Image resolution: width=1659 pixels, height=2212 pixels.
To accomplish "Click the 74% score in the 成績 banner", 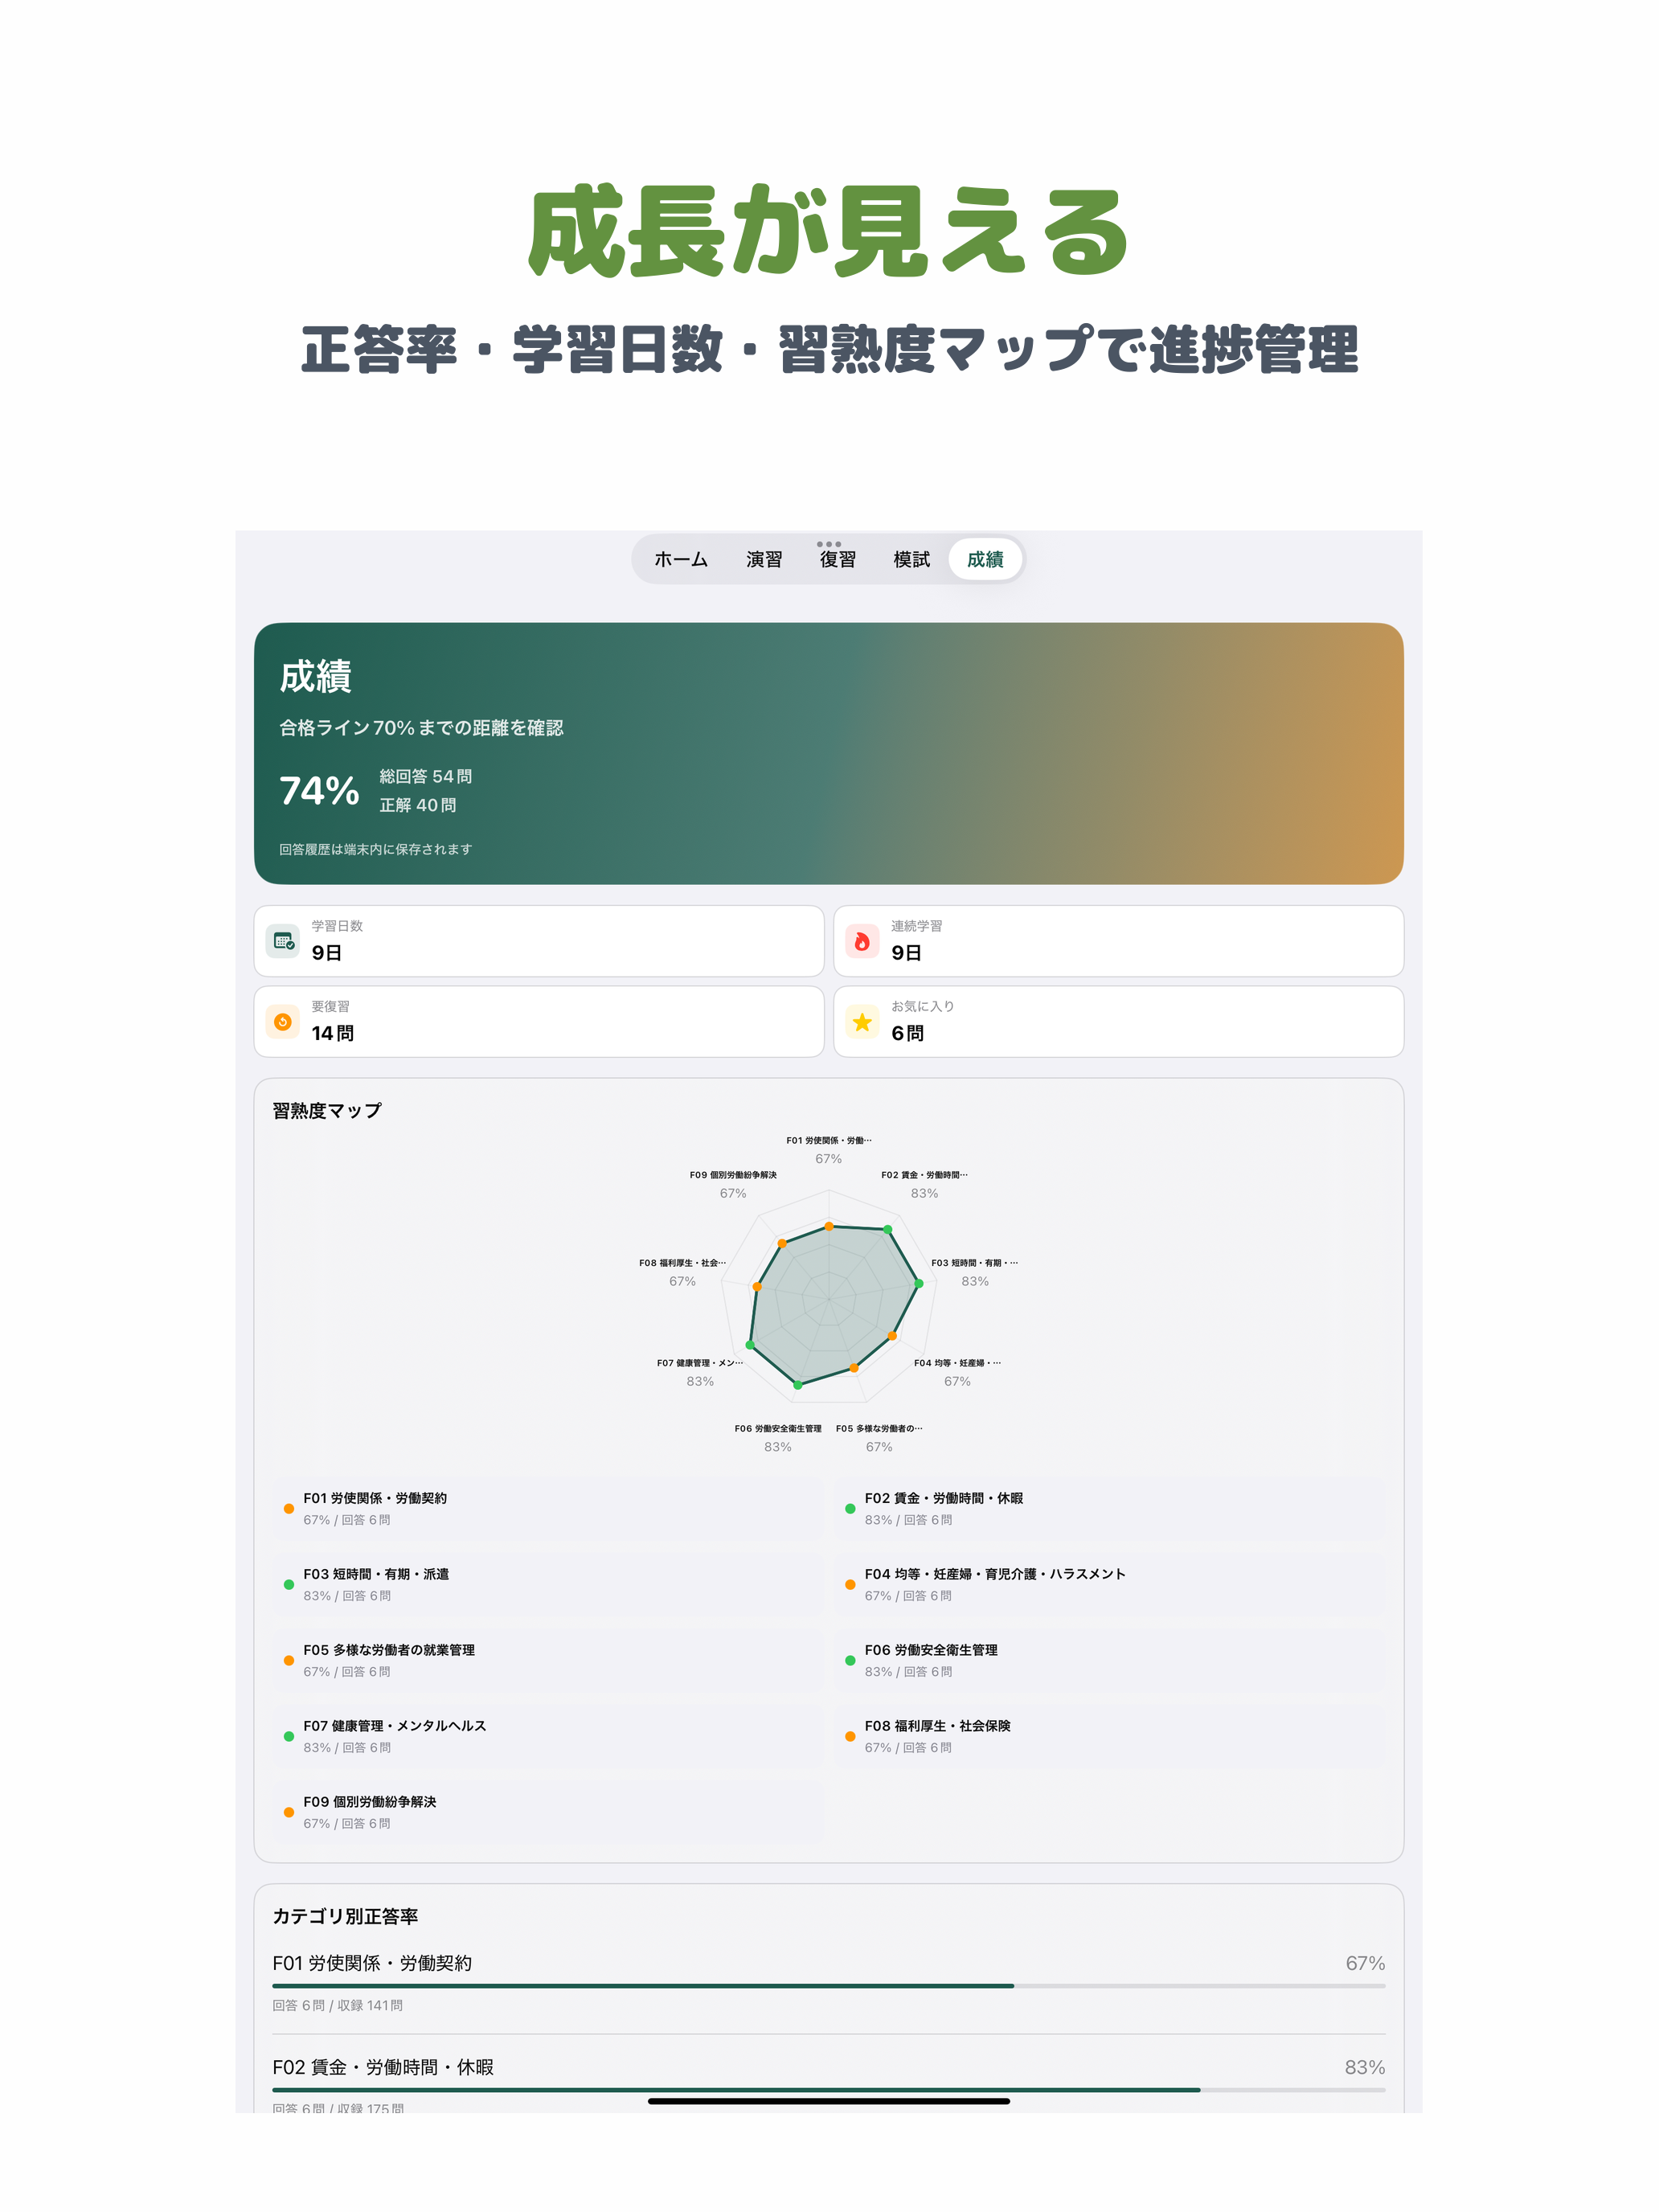I will (x=319, y=791).
